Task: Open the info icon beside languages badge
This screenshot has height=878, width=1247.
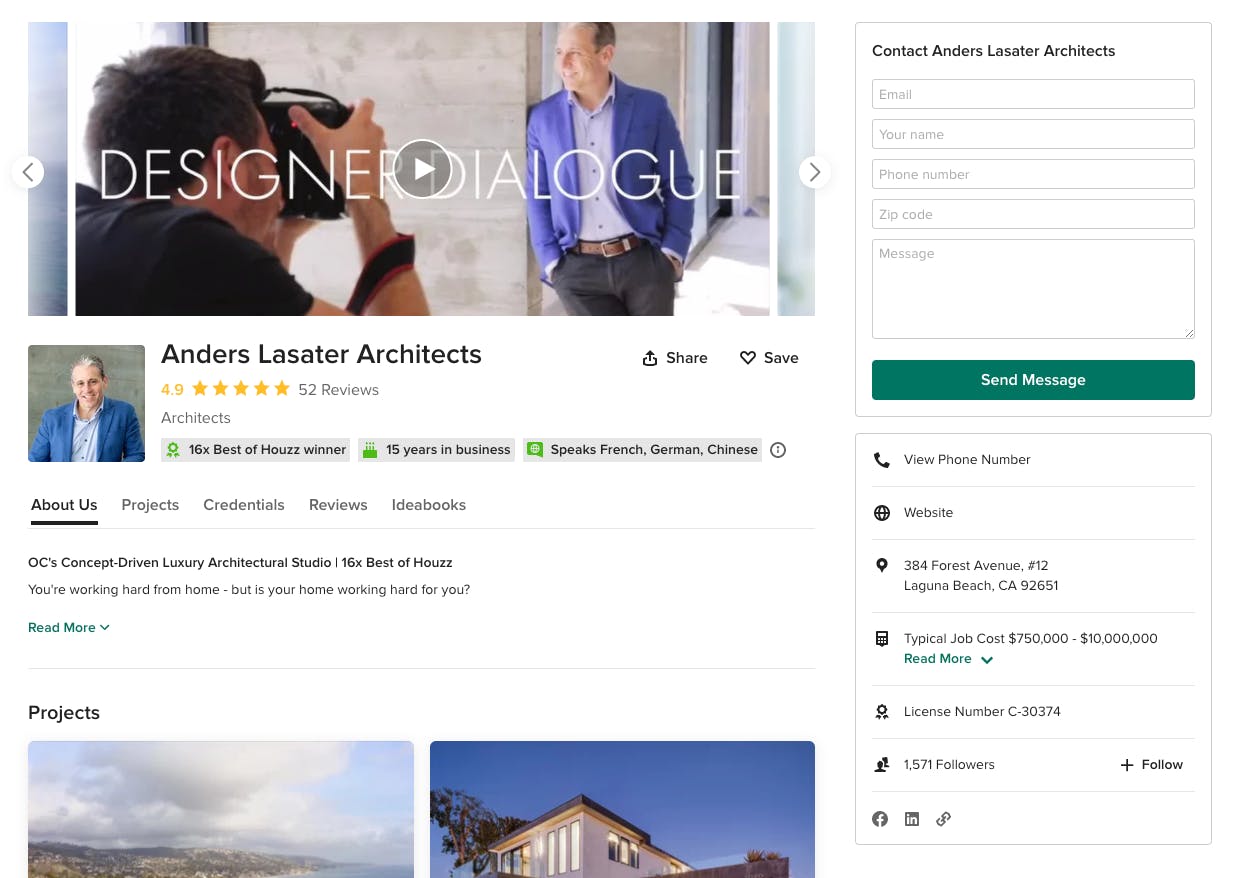Action: click(778, 450)
